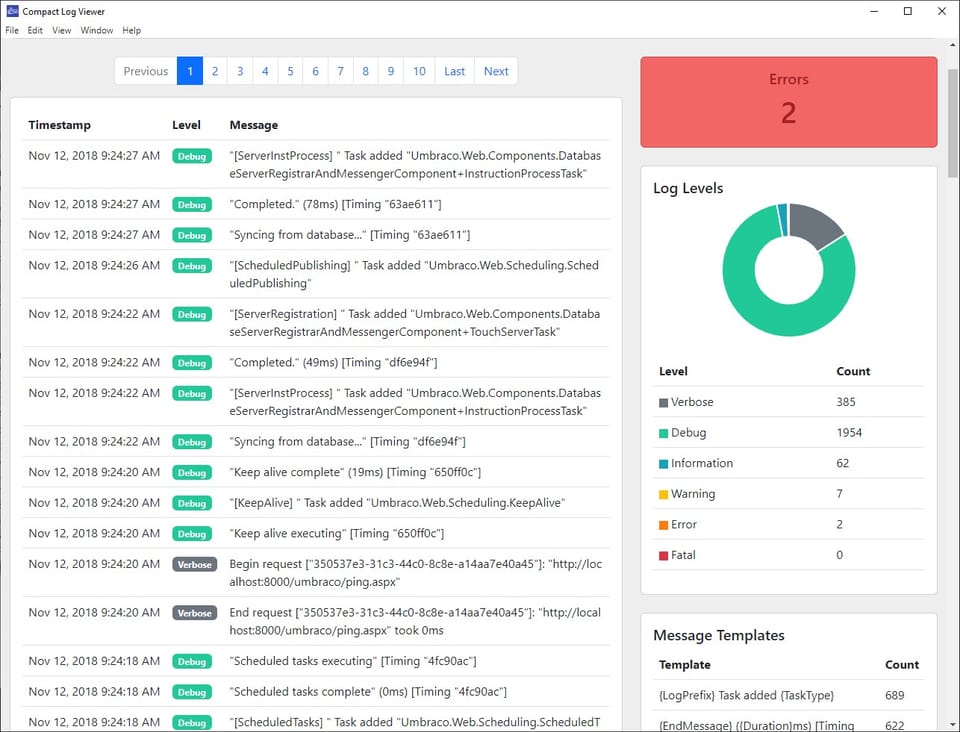Click the Warning color square in the legend
This screenshot has height=732, width=960.
click(x=664, y=494)
